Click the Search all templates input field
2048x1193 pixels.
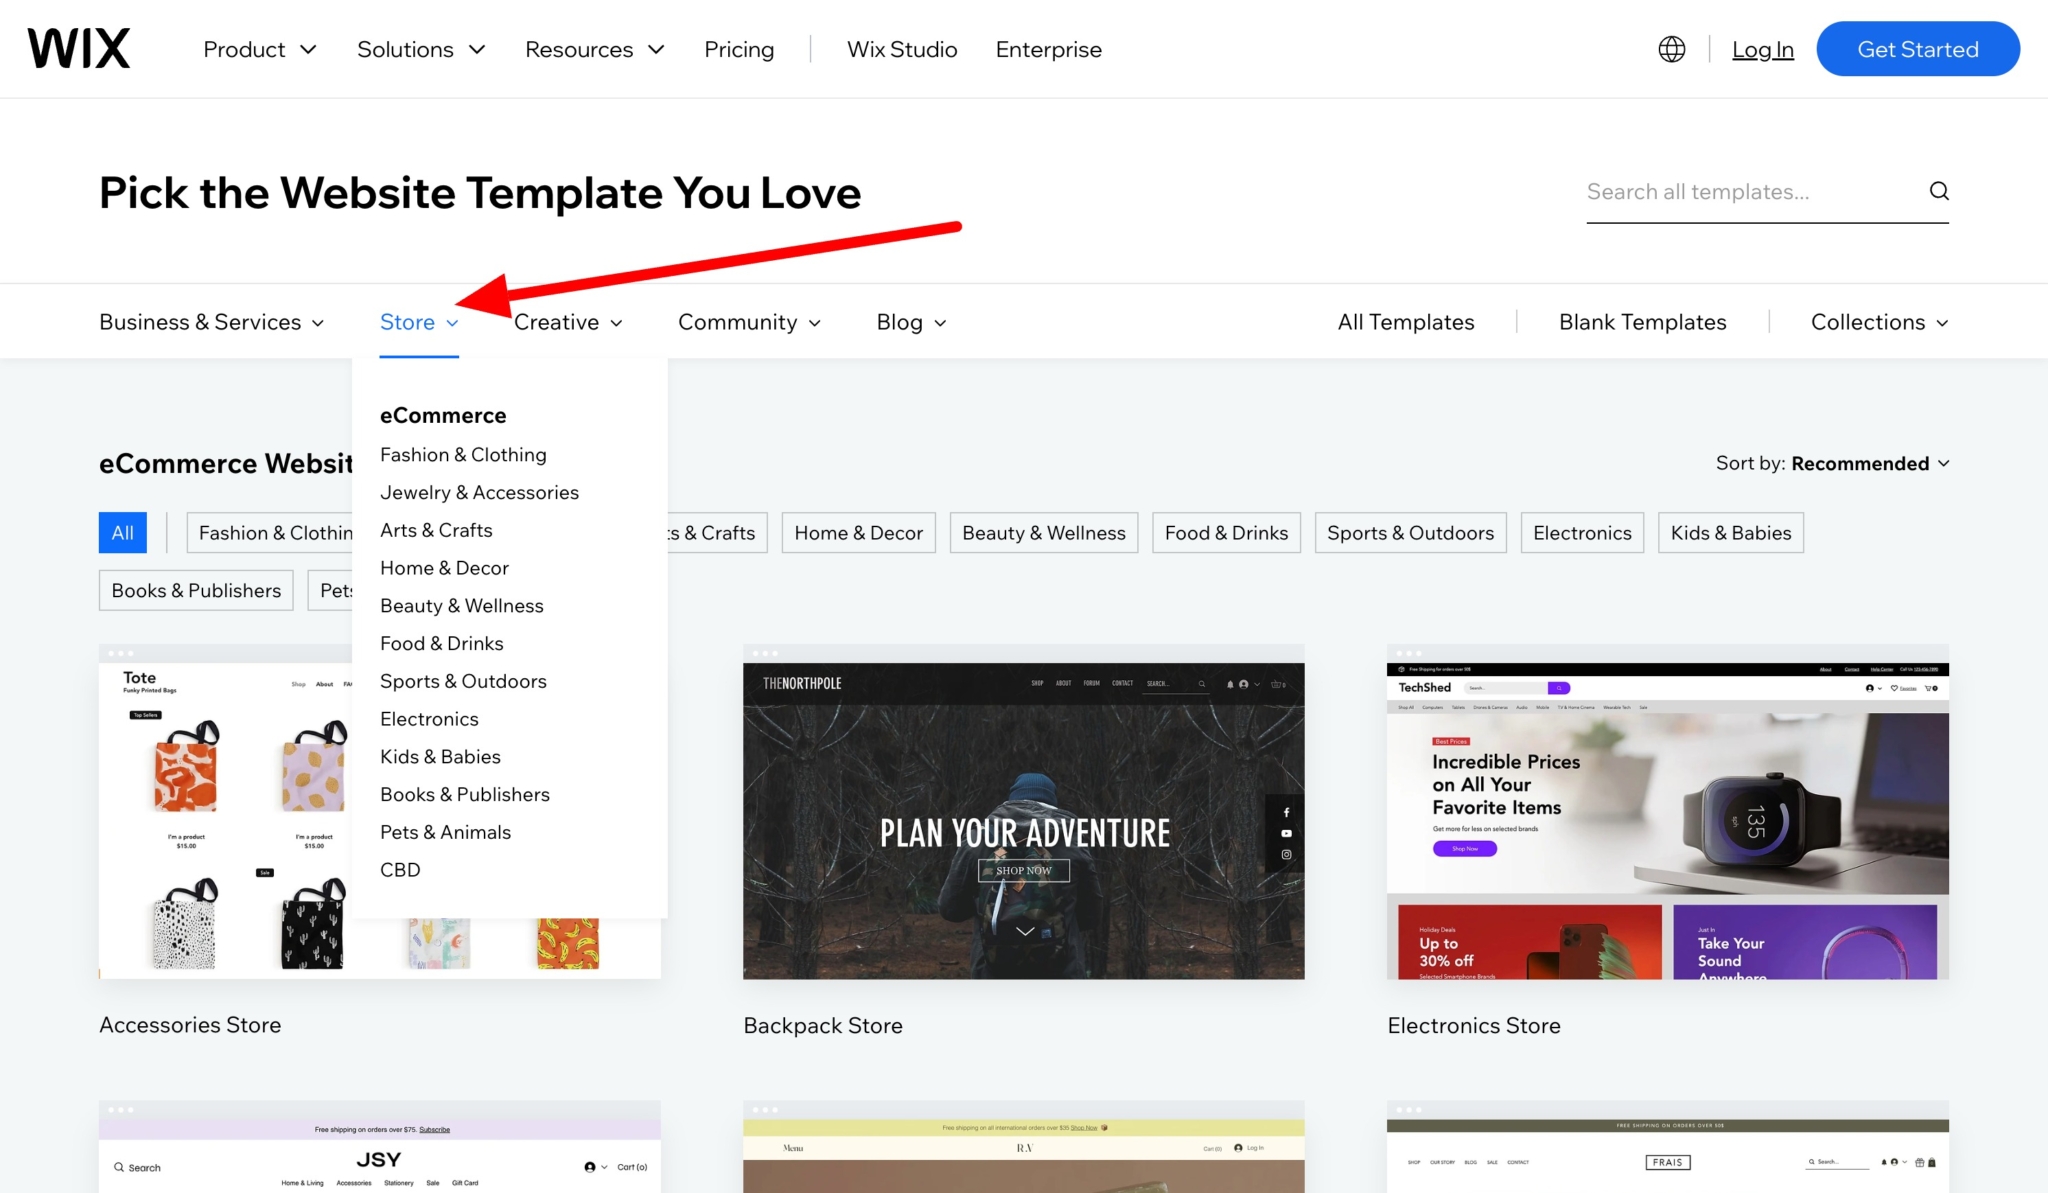coord(1750,191)
